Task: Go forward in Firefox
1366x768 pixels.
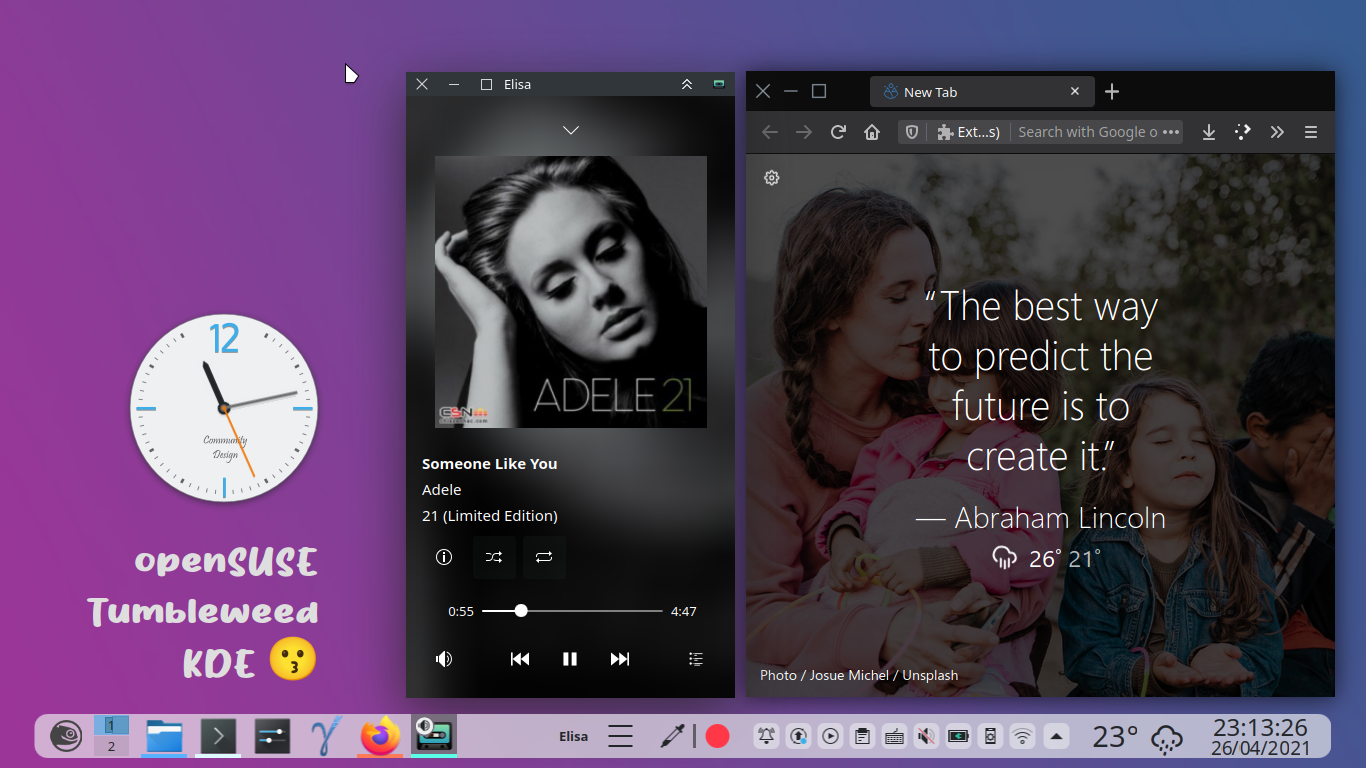Action: [804, 132]
